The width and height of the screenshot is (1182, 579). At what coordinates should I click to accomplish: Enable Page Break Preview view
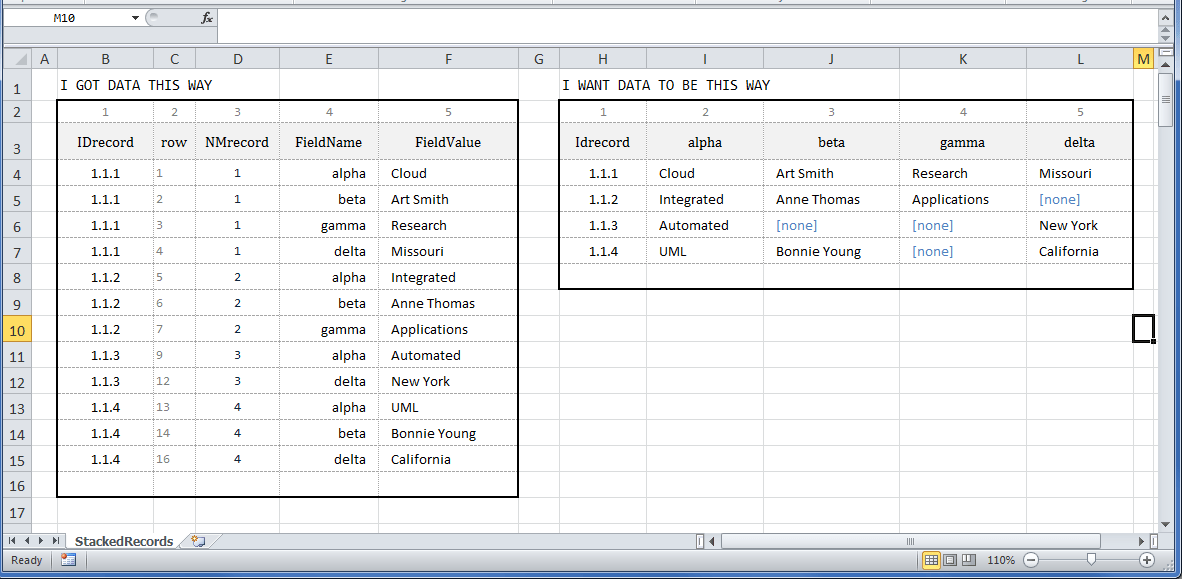pos(969,560)
